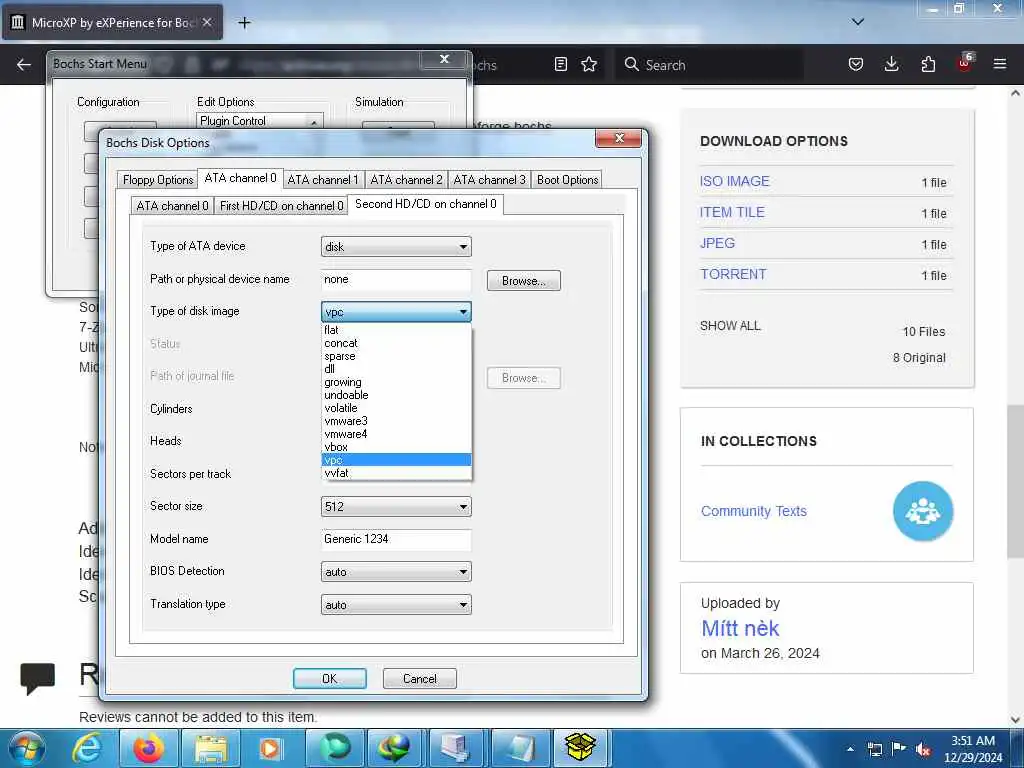Choose concat in disk image list
This screenshot has width=1024, height=768.
pyautogui.click(x=396, y=344)
